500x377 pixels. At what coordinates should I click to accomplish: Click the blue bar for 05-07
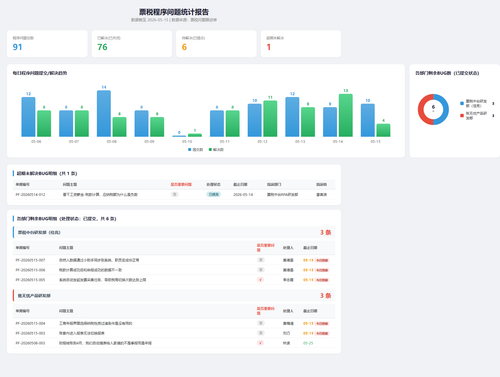coord(66,124)
